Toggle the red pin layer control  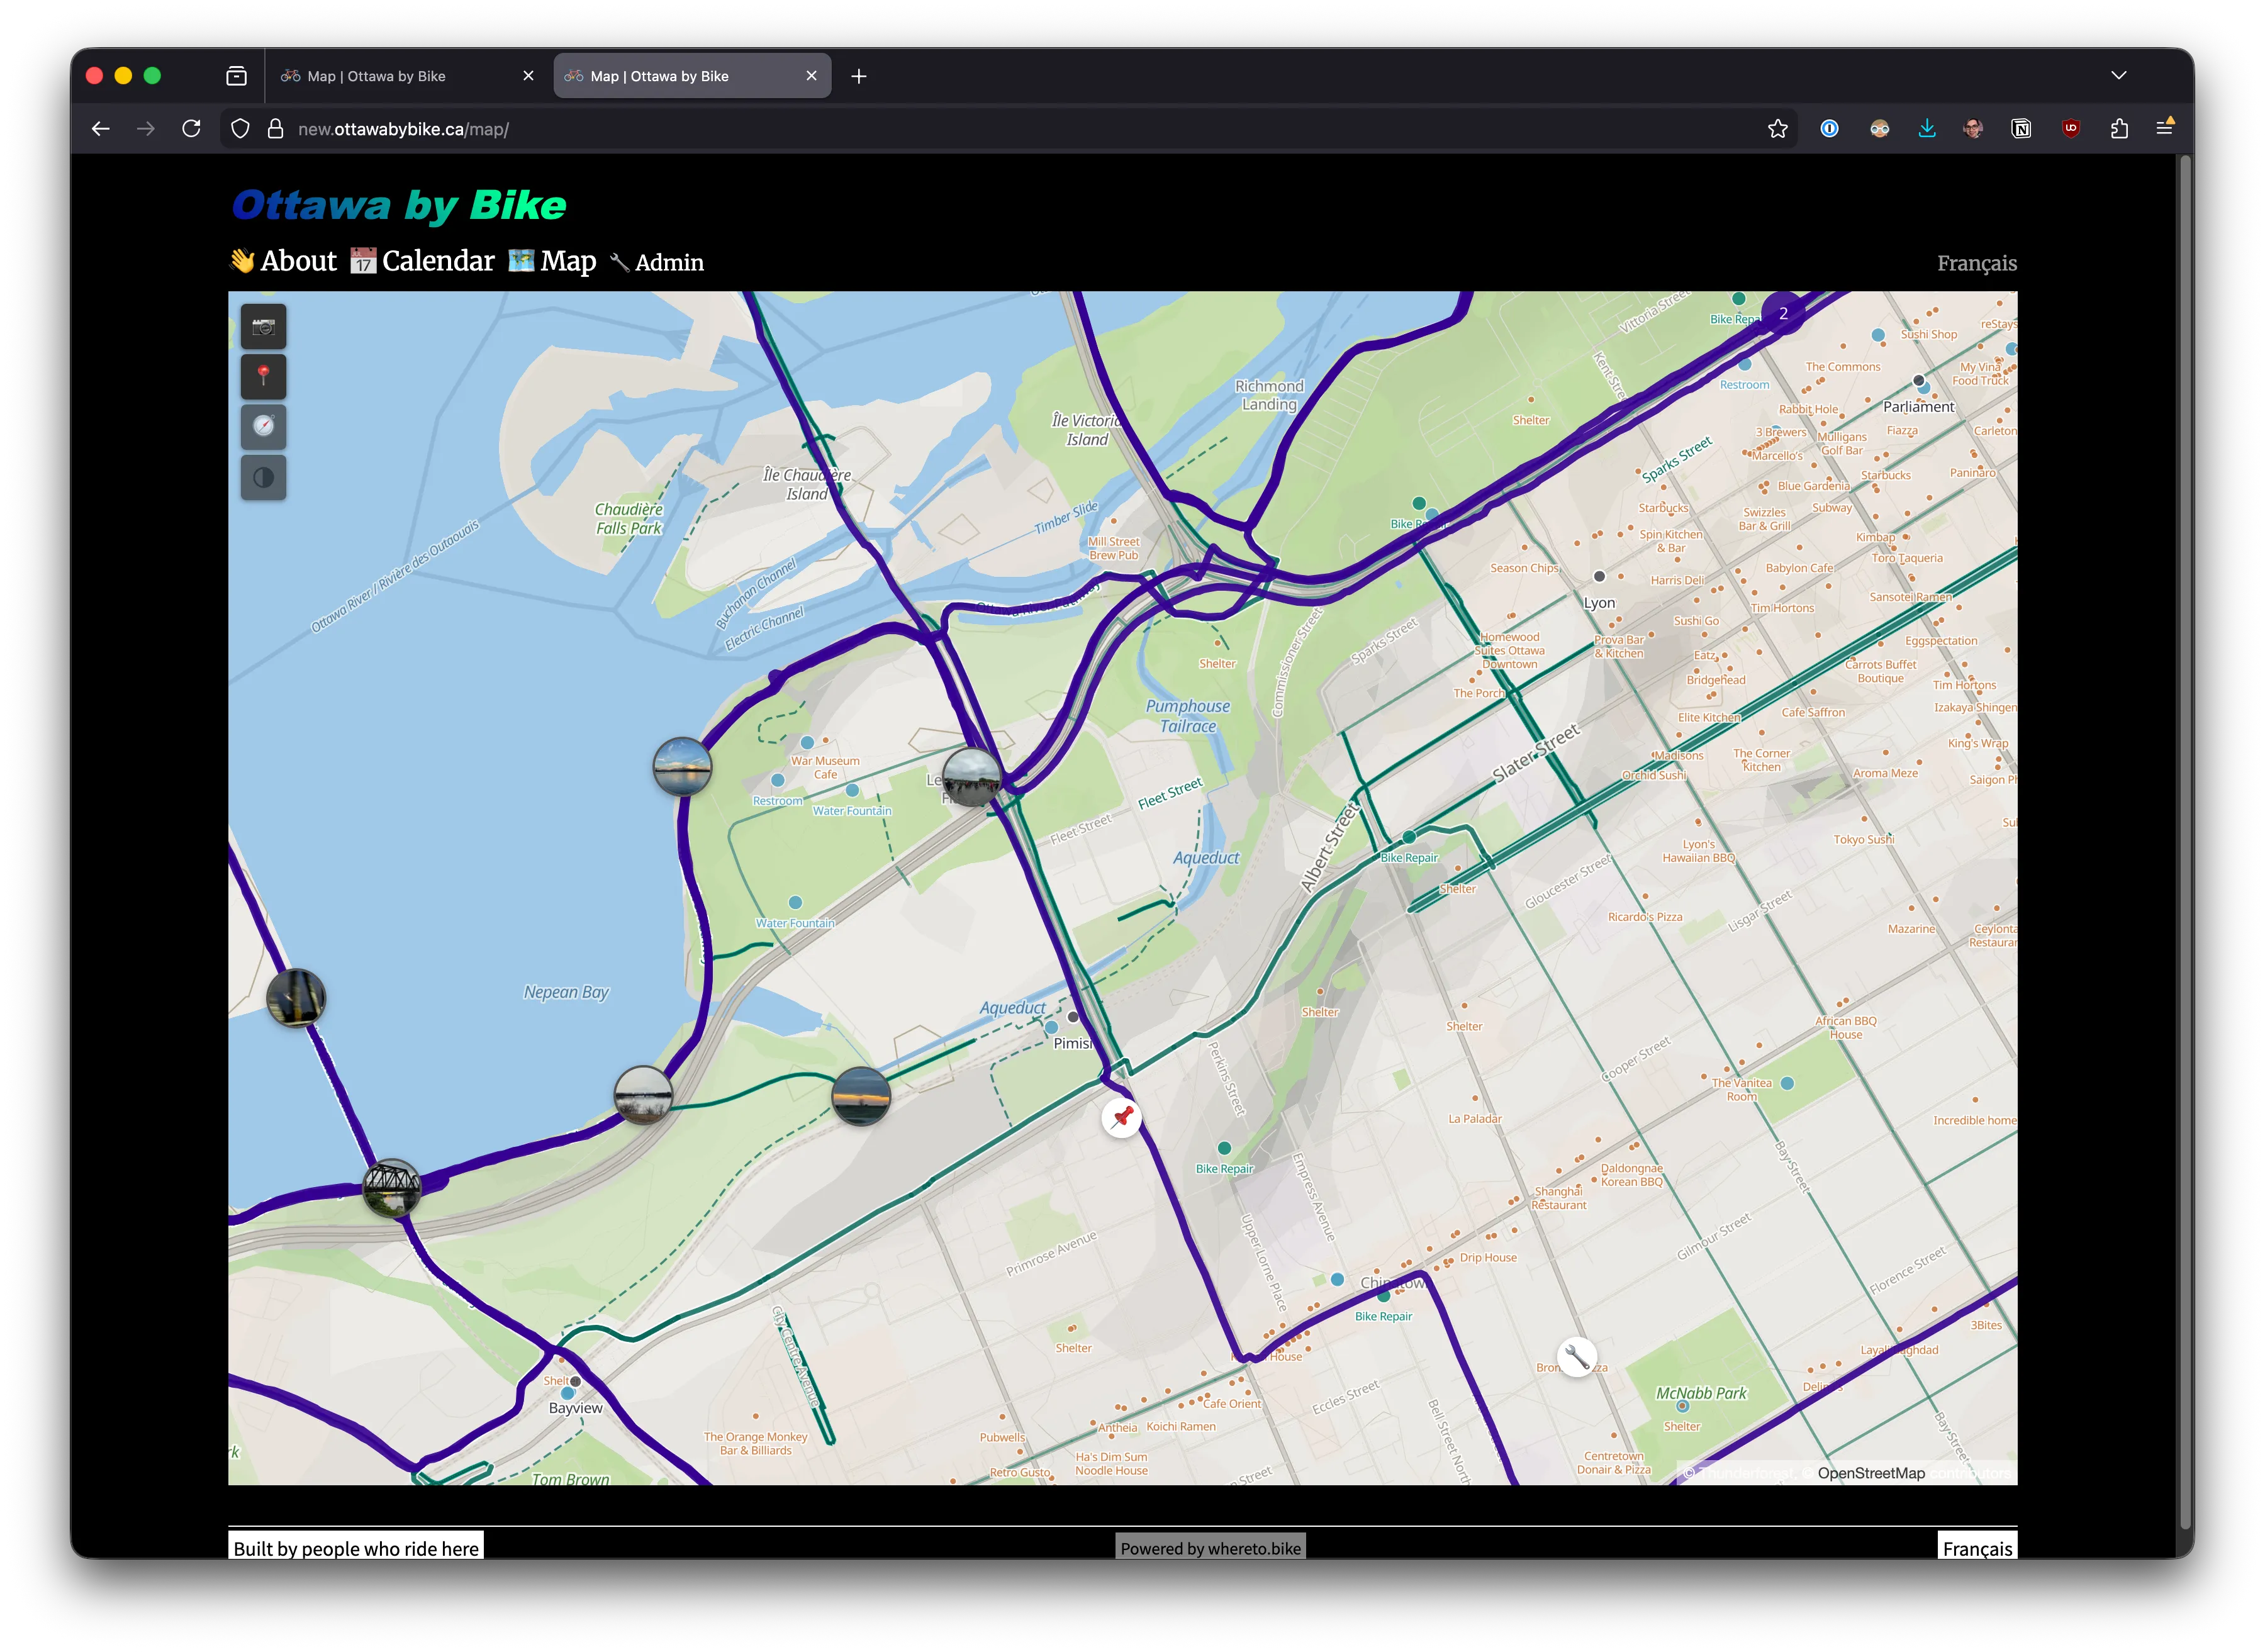263,376
